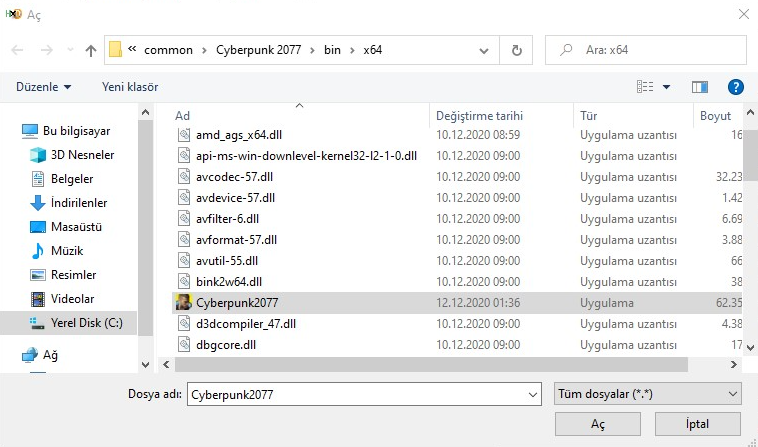Navigate to bin in the breadcrumb
Image resolution: width=758 pixels, height=447 pixels.
pos(332,50)
